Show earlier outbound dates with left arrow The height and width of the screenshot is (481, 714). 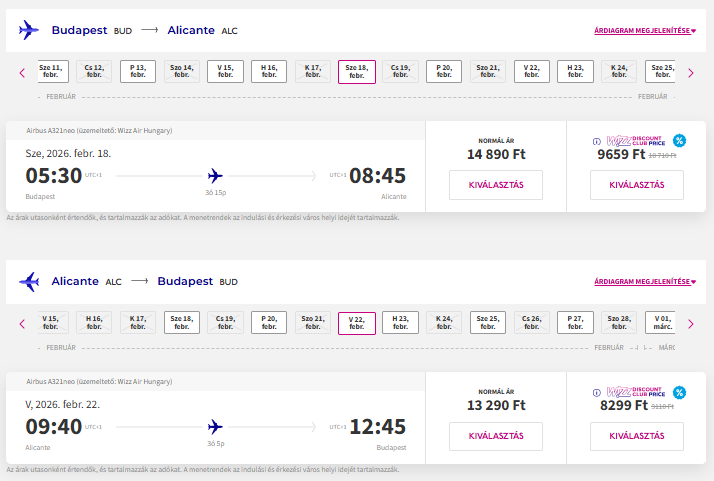tap(22, 72)
